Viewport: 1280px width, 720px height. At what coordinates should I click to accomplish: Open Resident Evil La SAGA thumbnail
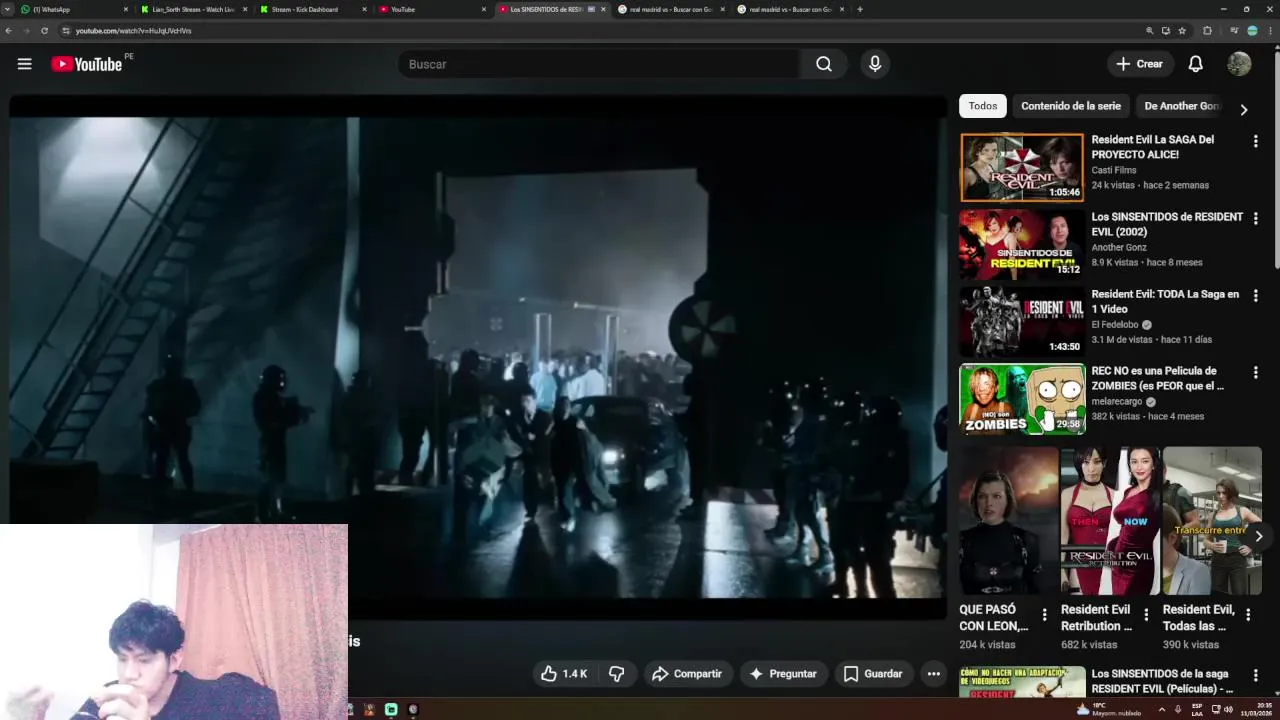click(x=1021, y=167)
